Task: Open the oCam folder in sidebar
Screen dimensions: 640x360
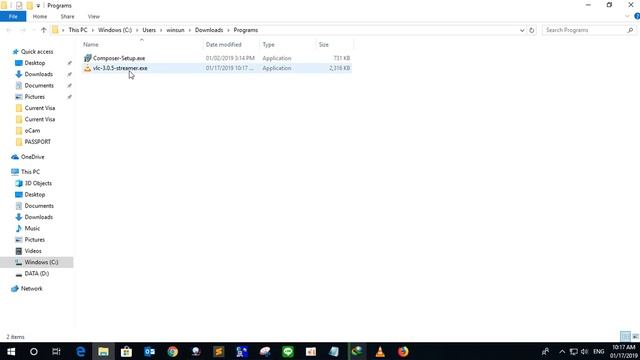Action: click(32, 131)
